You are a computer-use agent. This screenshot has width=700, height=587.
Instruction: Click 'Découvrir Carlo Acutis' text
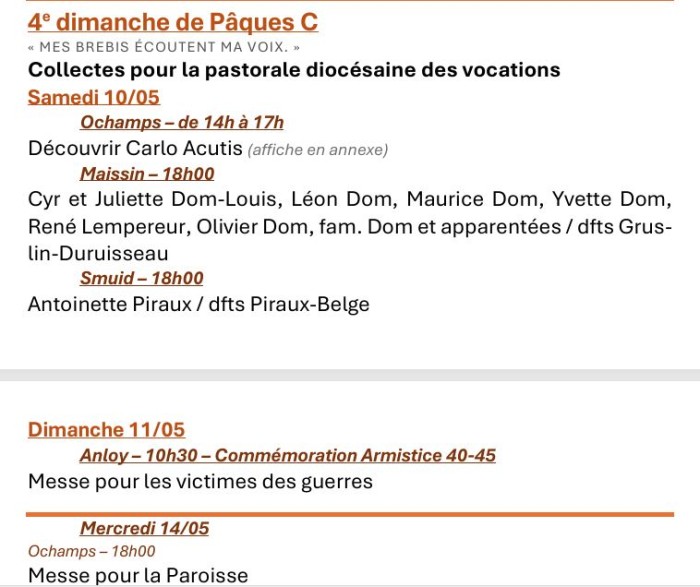click(135, 148)
